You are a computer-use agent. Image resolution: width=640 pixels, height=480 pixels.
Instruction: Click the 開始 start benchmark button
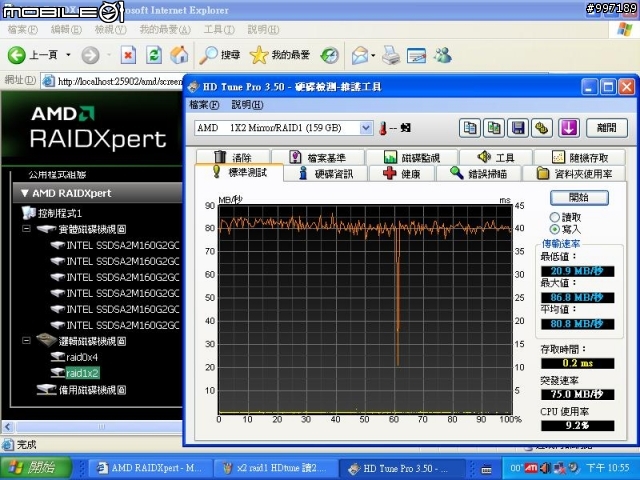tap(579, 198)
